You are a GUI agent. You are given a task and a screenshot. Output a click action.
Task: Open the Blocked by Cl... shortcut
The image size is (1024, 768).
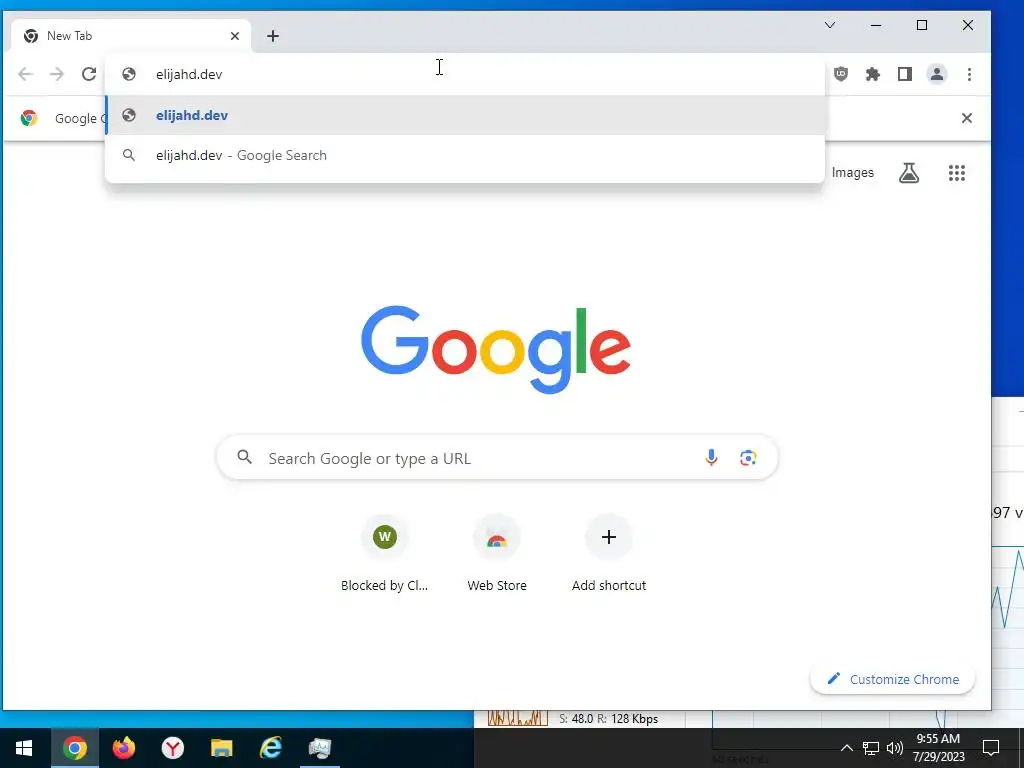[385, 554]
